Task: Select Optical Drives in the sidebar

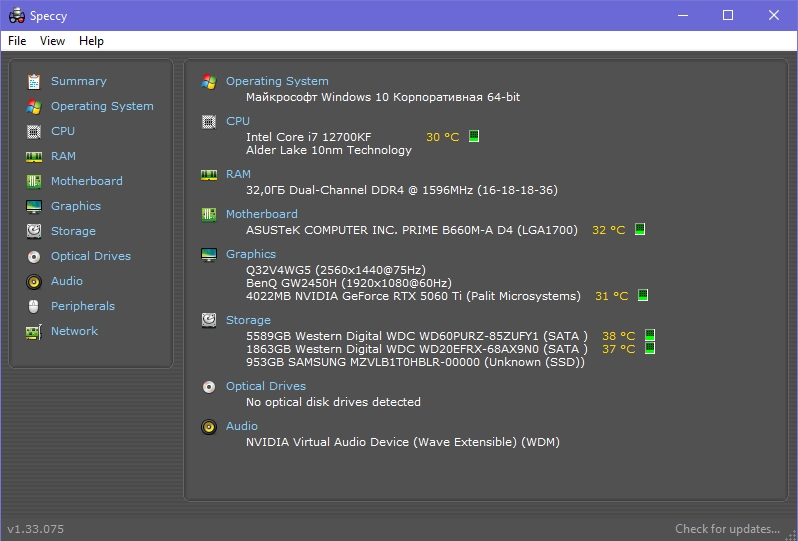Action: coord(90,256)
